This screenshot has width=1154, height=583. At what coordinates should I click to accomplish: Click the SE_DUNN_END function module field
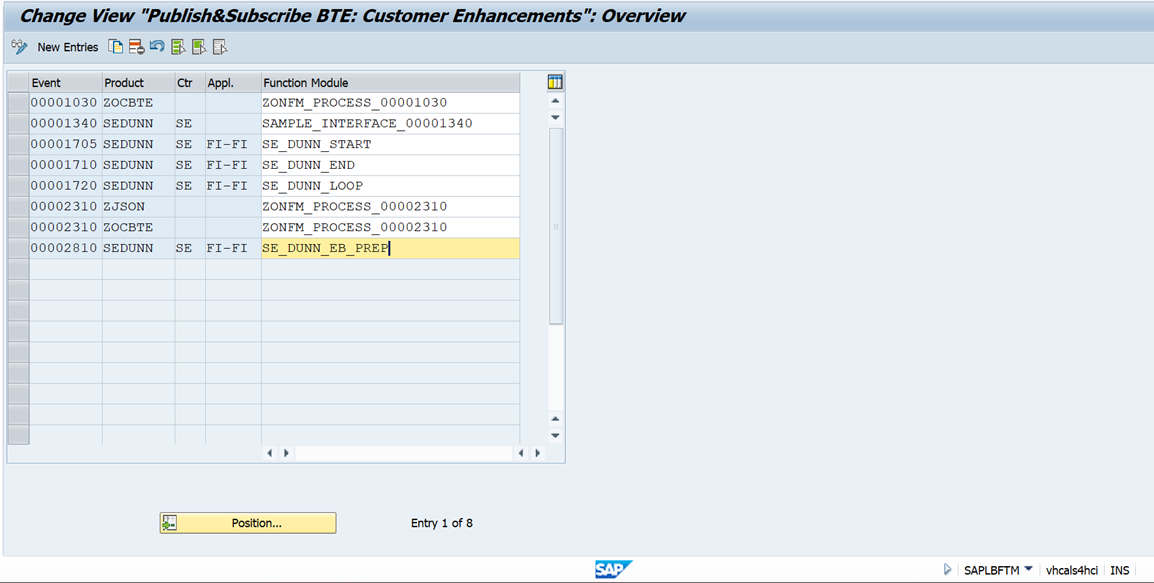pos(390,165)
